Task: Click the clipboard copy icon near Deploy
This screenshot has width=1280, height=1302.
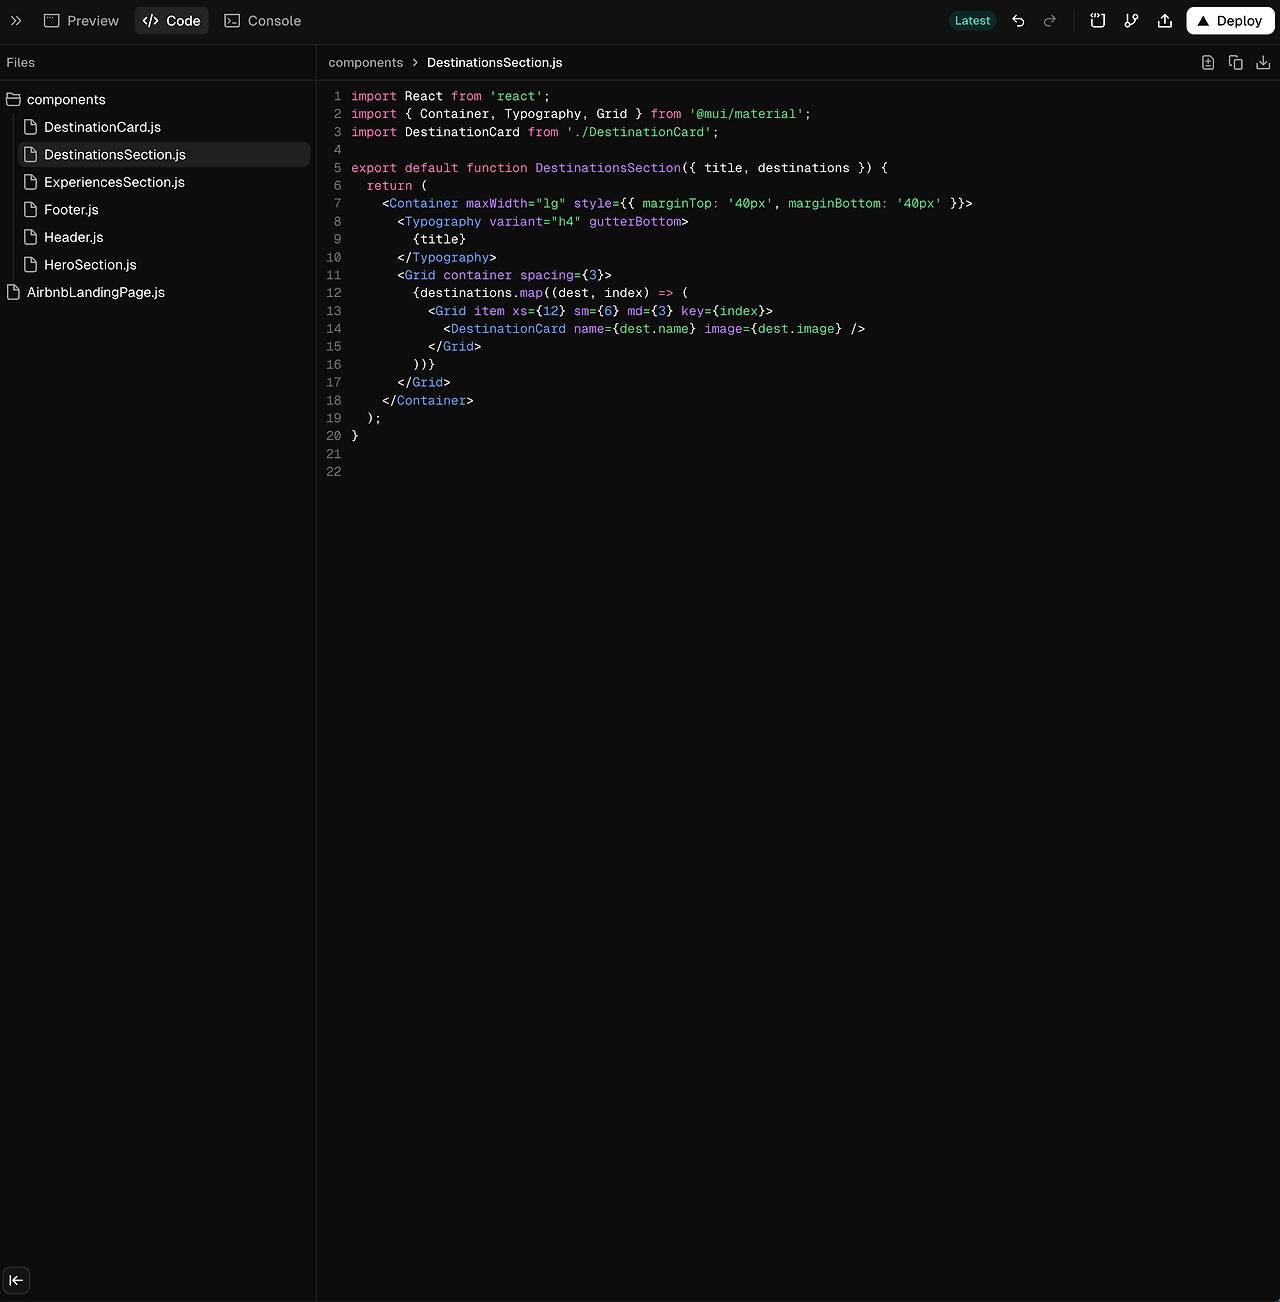Action: (1097, 20)
